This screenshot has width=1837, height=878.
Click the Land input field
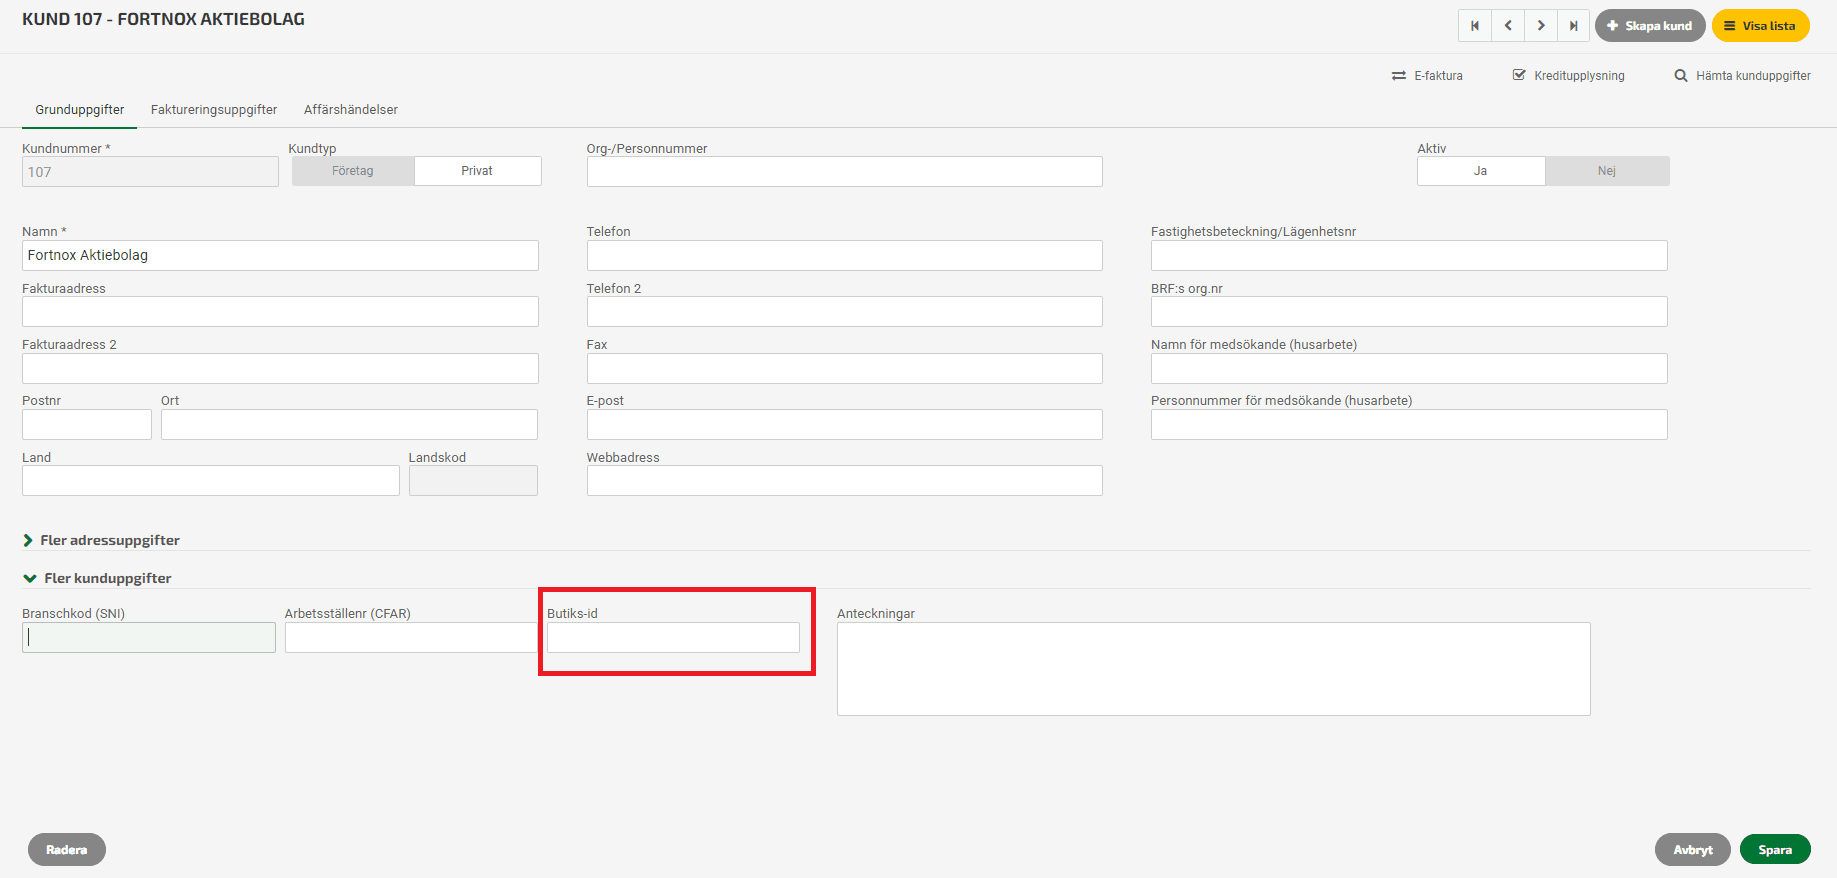click(211, 480)
